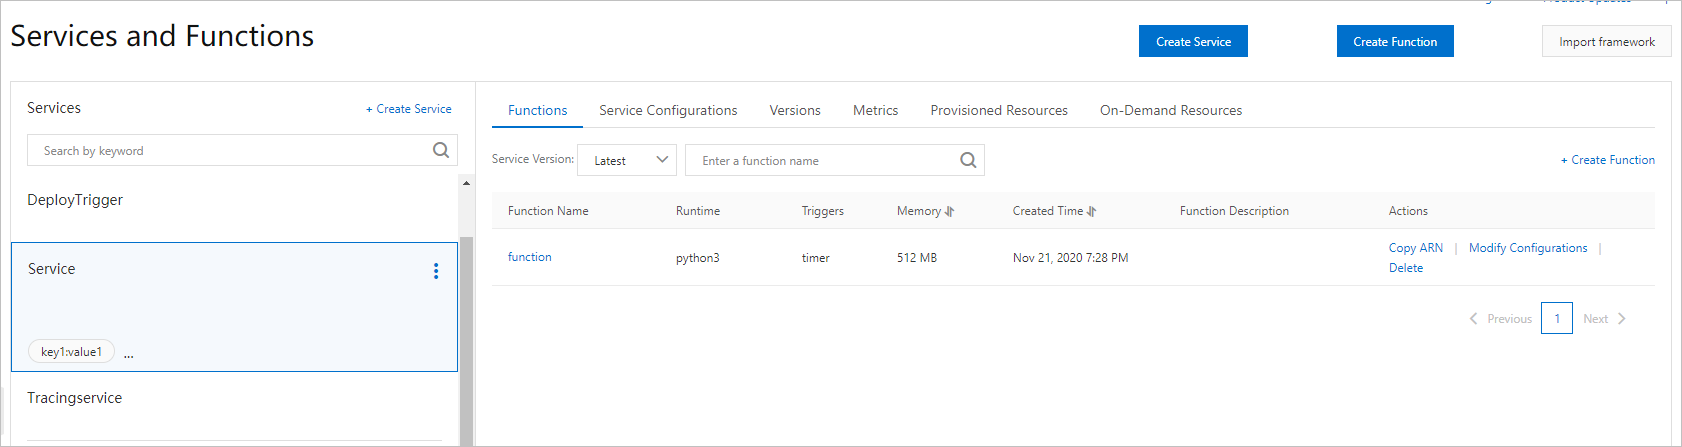The image size is (1682, 447).
Task: Click the tag ellipsis next to key1:value1
Action: point(128,354)
